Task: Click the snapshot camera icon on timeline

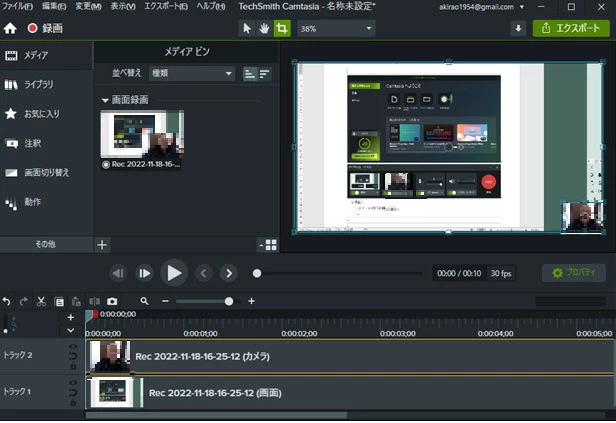Action: (x=112, y=301)
